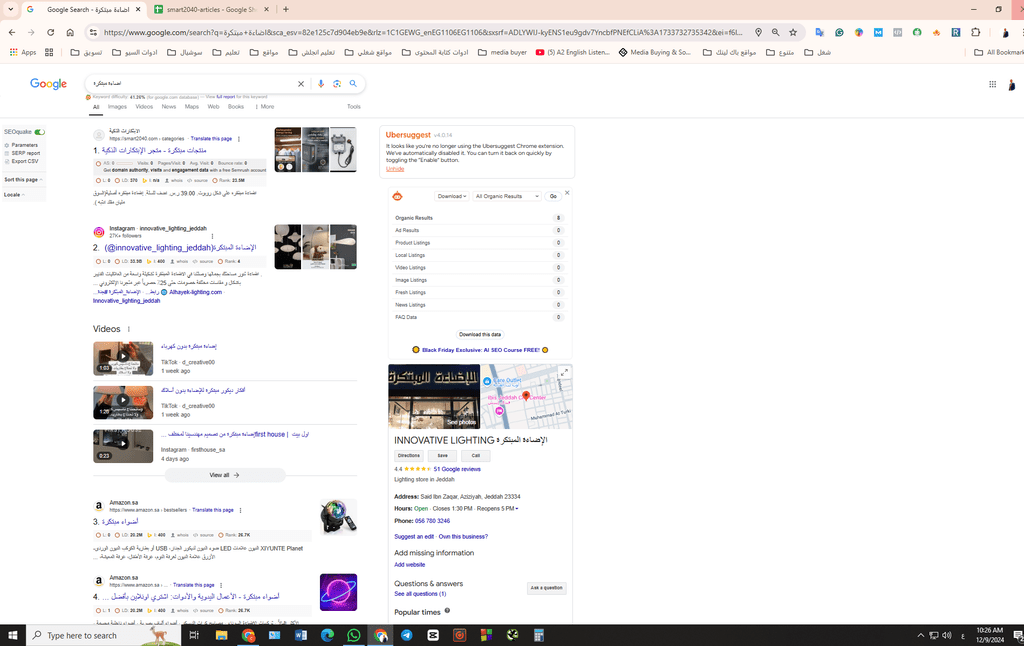Switch to the Videos results tab

(144, 106)
